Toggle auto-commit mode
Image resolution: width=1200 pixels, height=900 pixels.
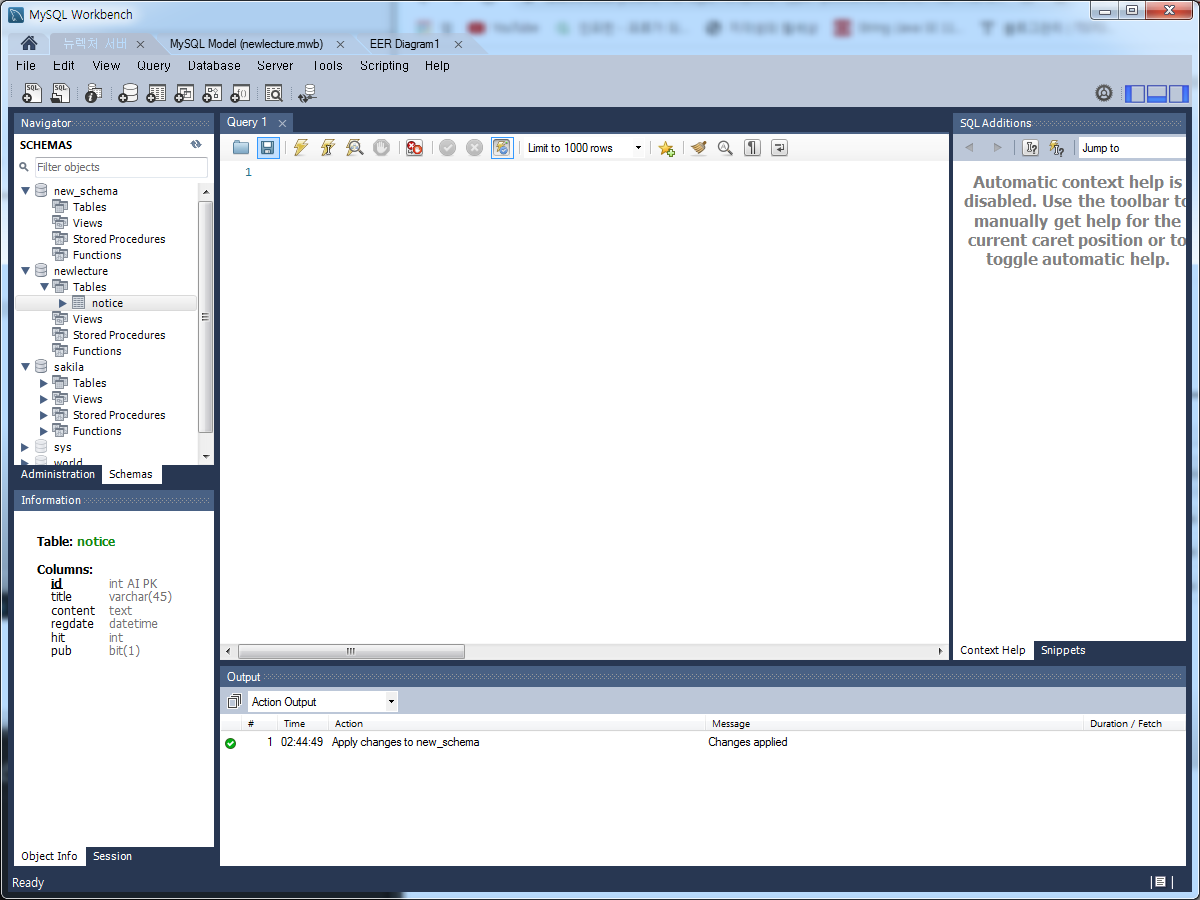502,148
